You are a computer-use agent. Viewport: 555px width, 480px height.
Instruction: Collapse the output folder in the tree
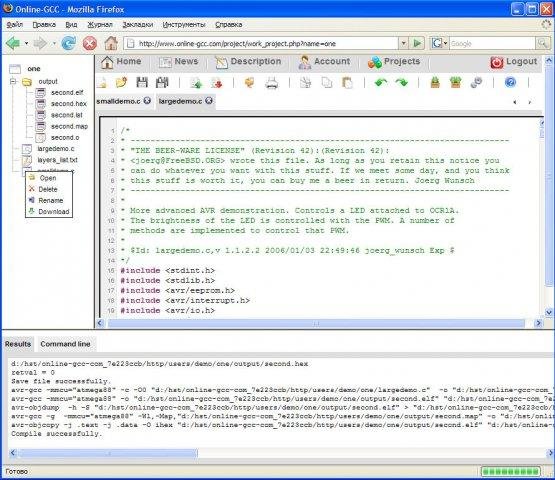pyautogui.click(x=13, y=81)
